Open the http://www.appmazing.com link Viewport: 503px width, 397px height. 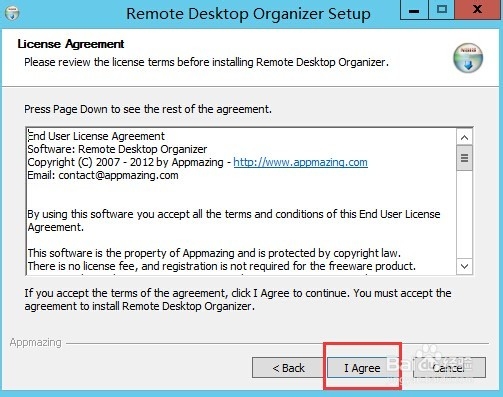(x=300, y=162)
